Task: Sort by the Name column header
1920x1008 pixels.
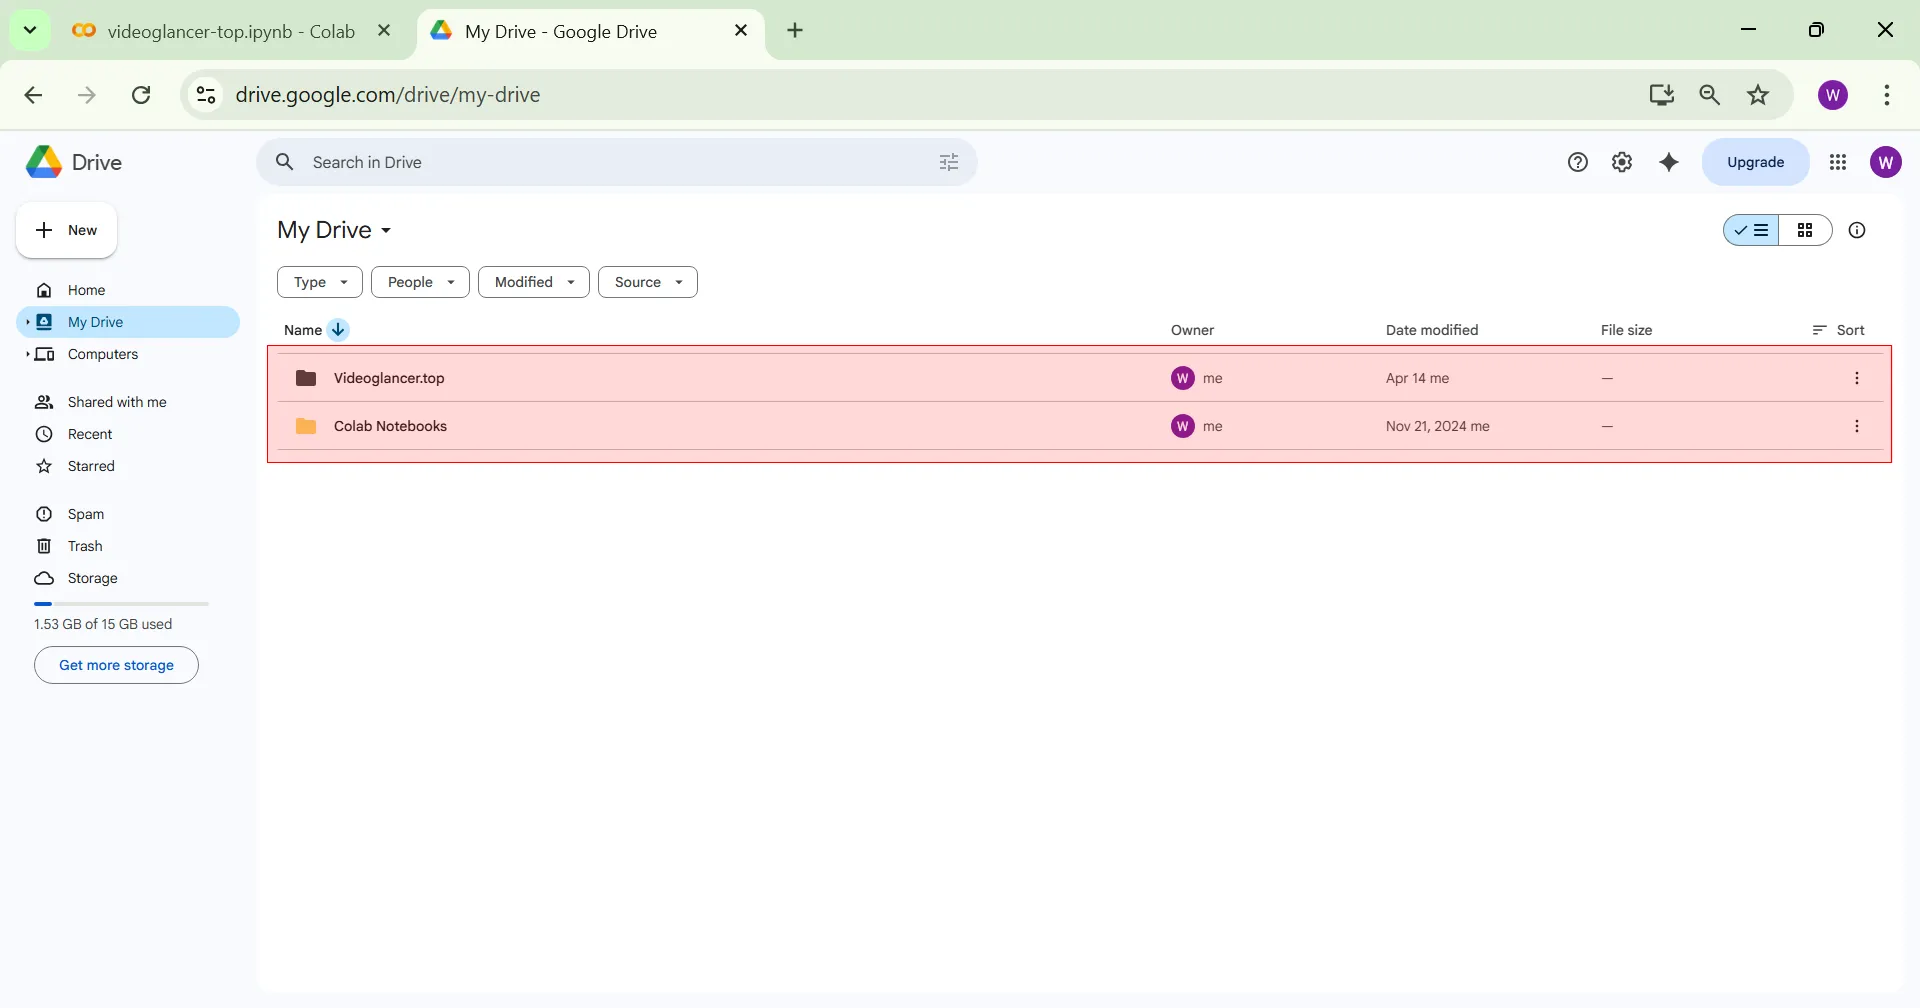Action: (303, 330)
